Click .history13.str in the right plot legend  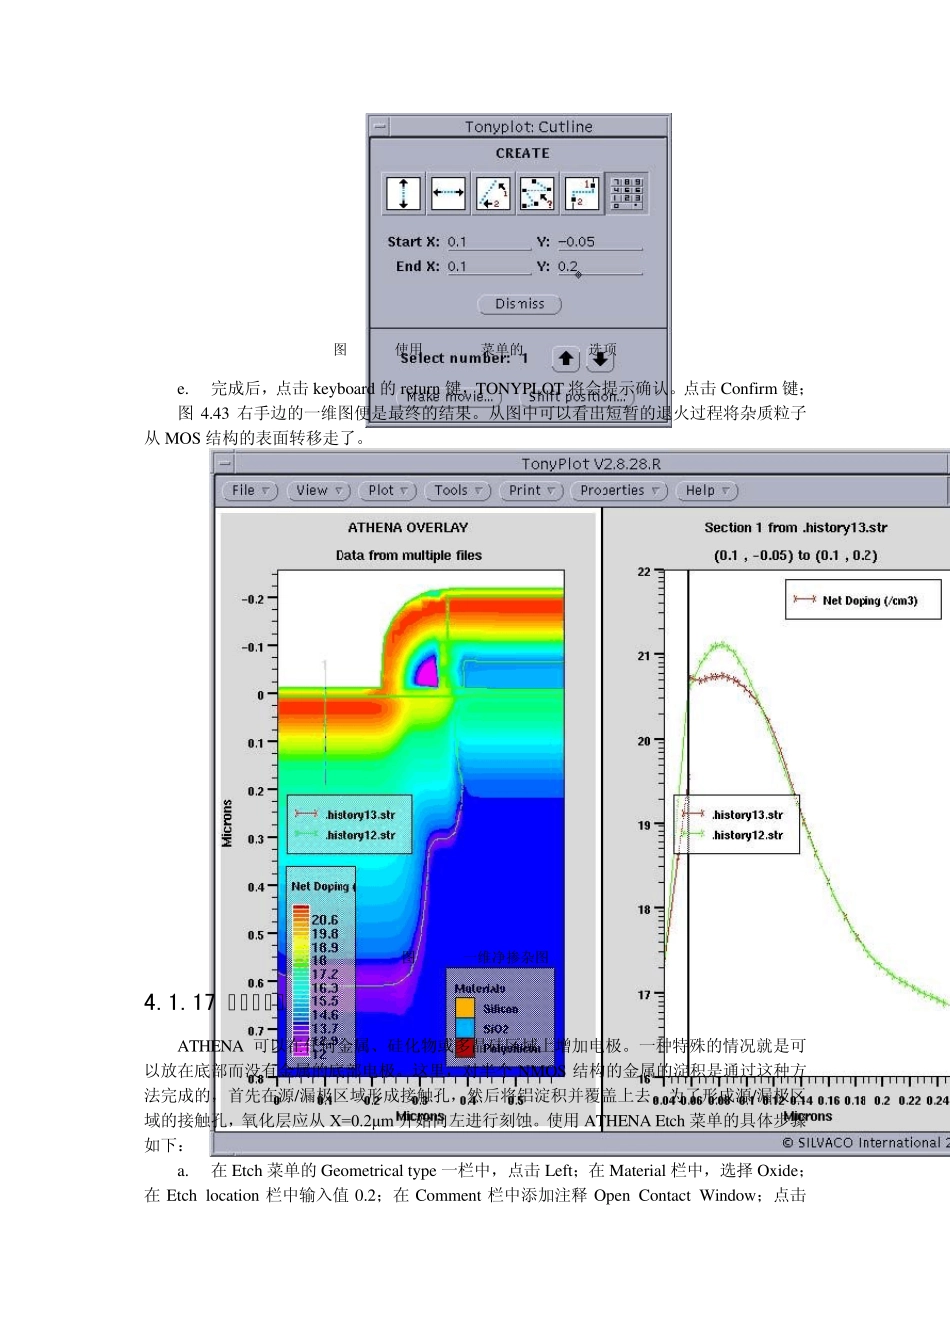[748, 815]
